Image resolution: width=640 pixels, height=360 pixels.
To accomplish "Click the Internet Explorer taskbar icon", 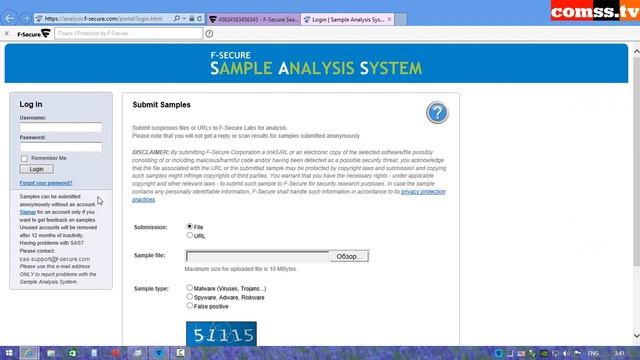I will [x=29, y=353].
